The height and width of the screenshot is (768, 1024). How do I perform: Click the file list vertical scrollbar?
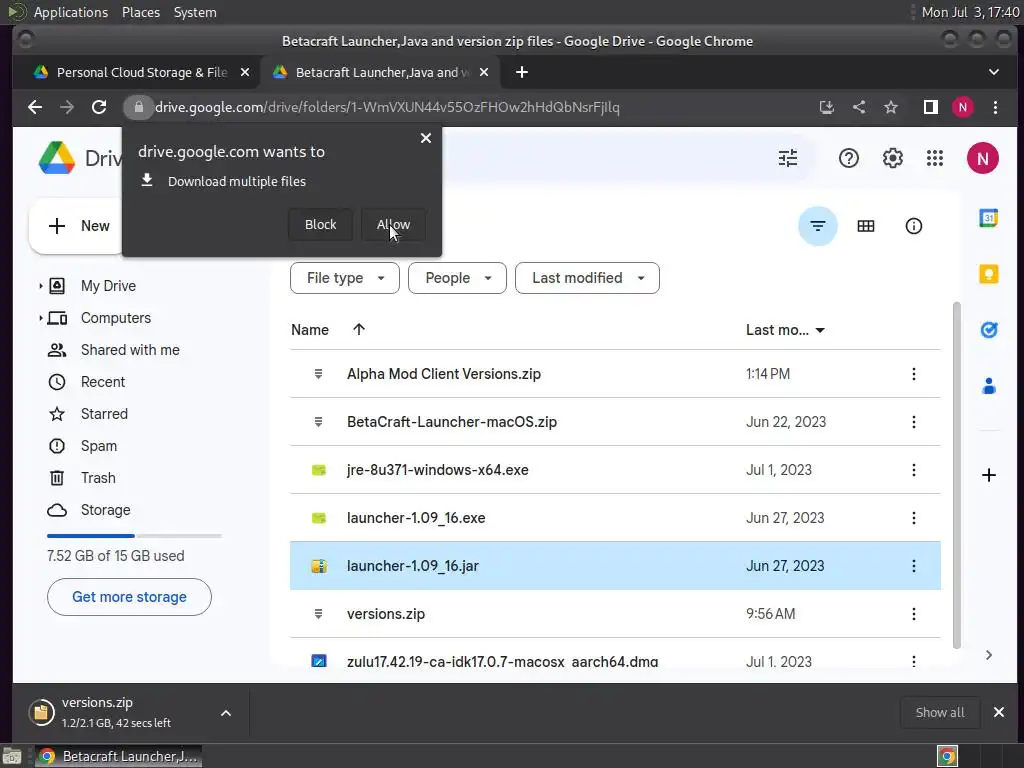957,475
